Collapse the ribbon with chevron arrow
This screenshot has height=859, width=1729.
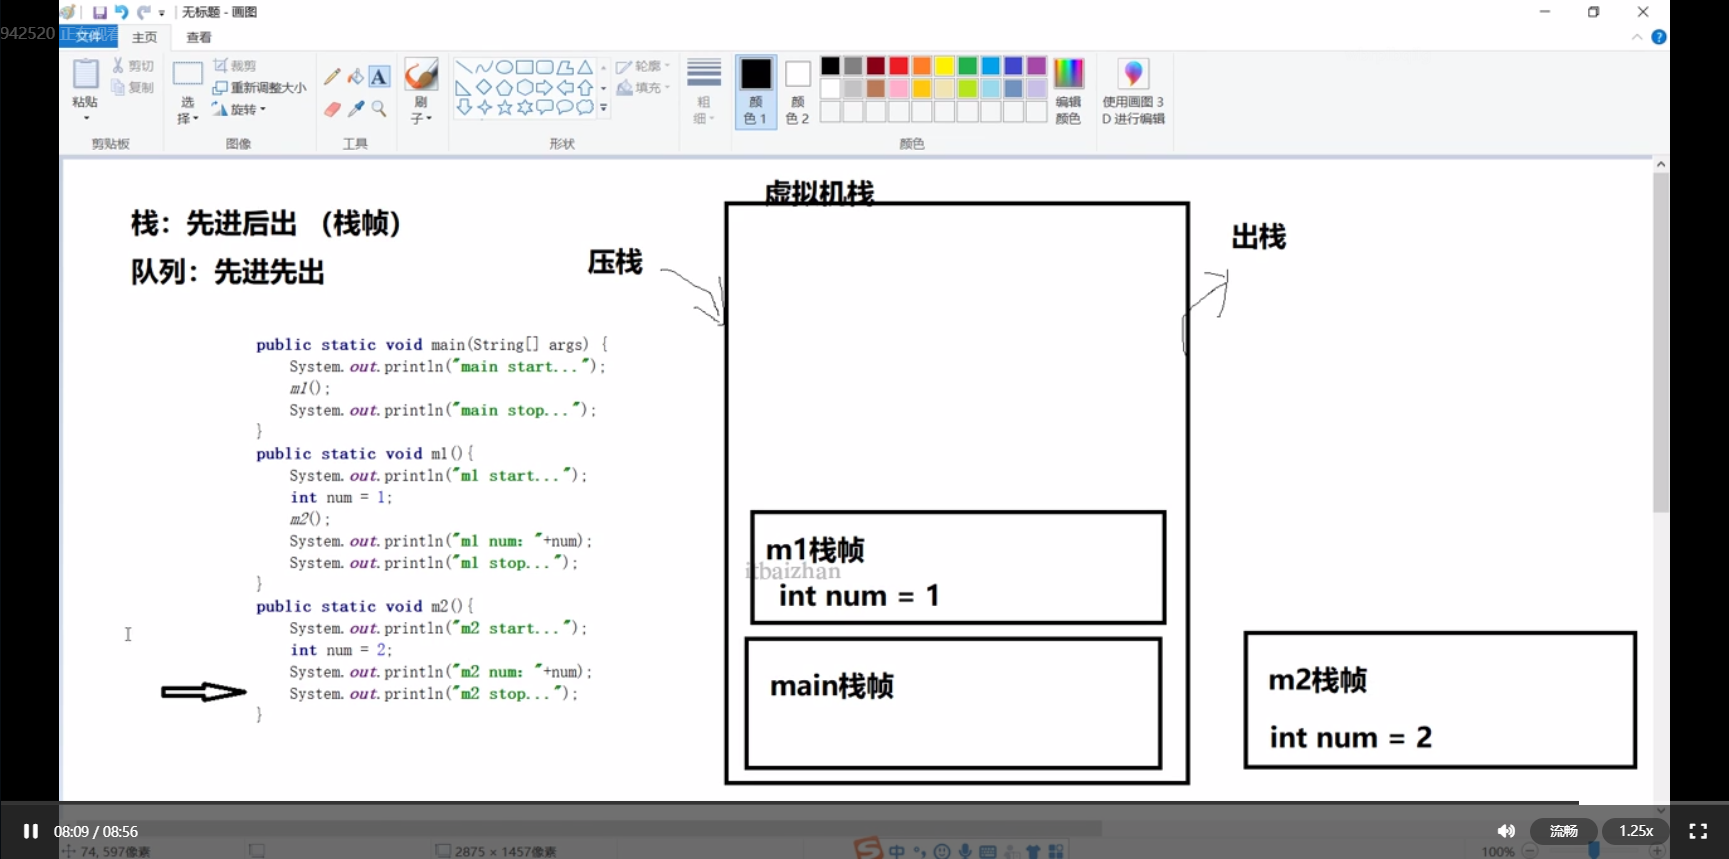pyautogui.click(x=1637, y=37)
